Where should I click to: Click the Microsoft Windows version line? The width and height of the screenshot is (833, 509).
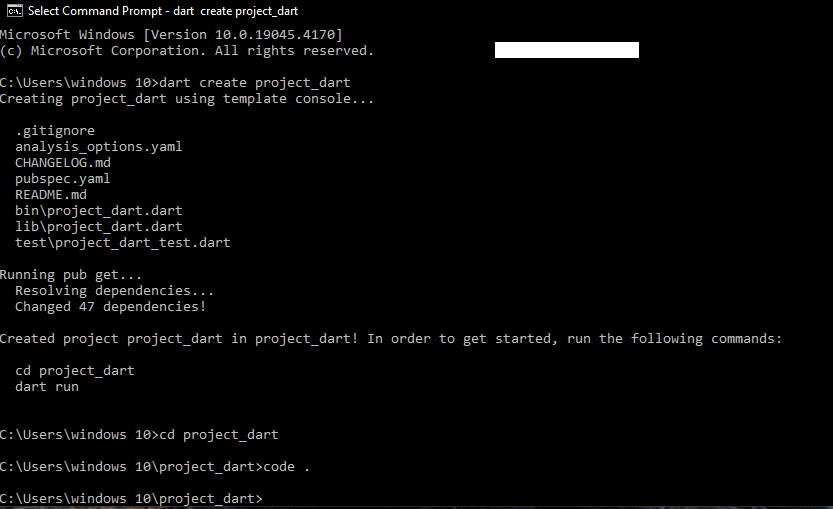click(171, 34)
